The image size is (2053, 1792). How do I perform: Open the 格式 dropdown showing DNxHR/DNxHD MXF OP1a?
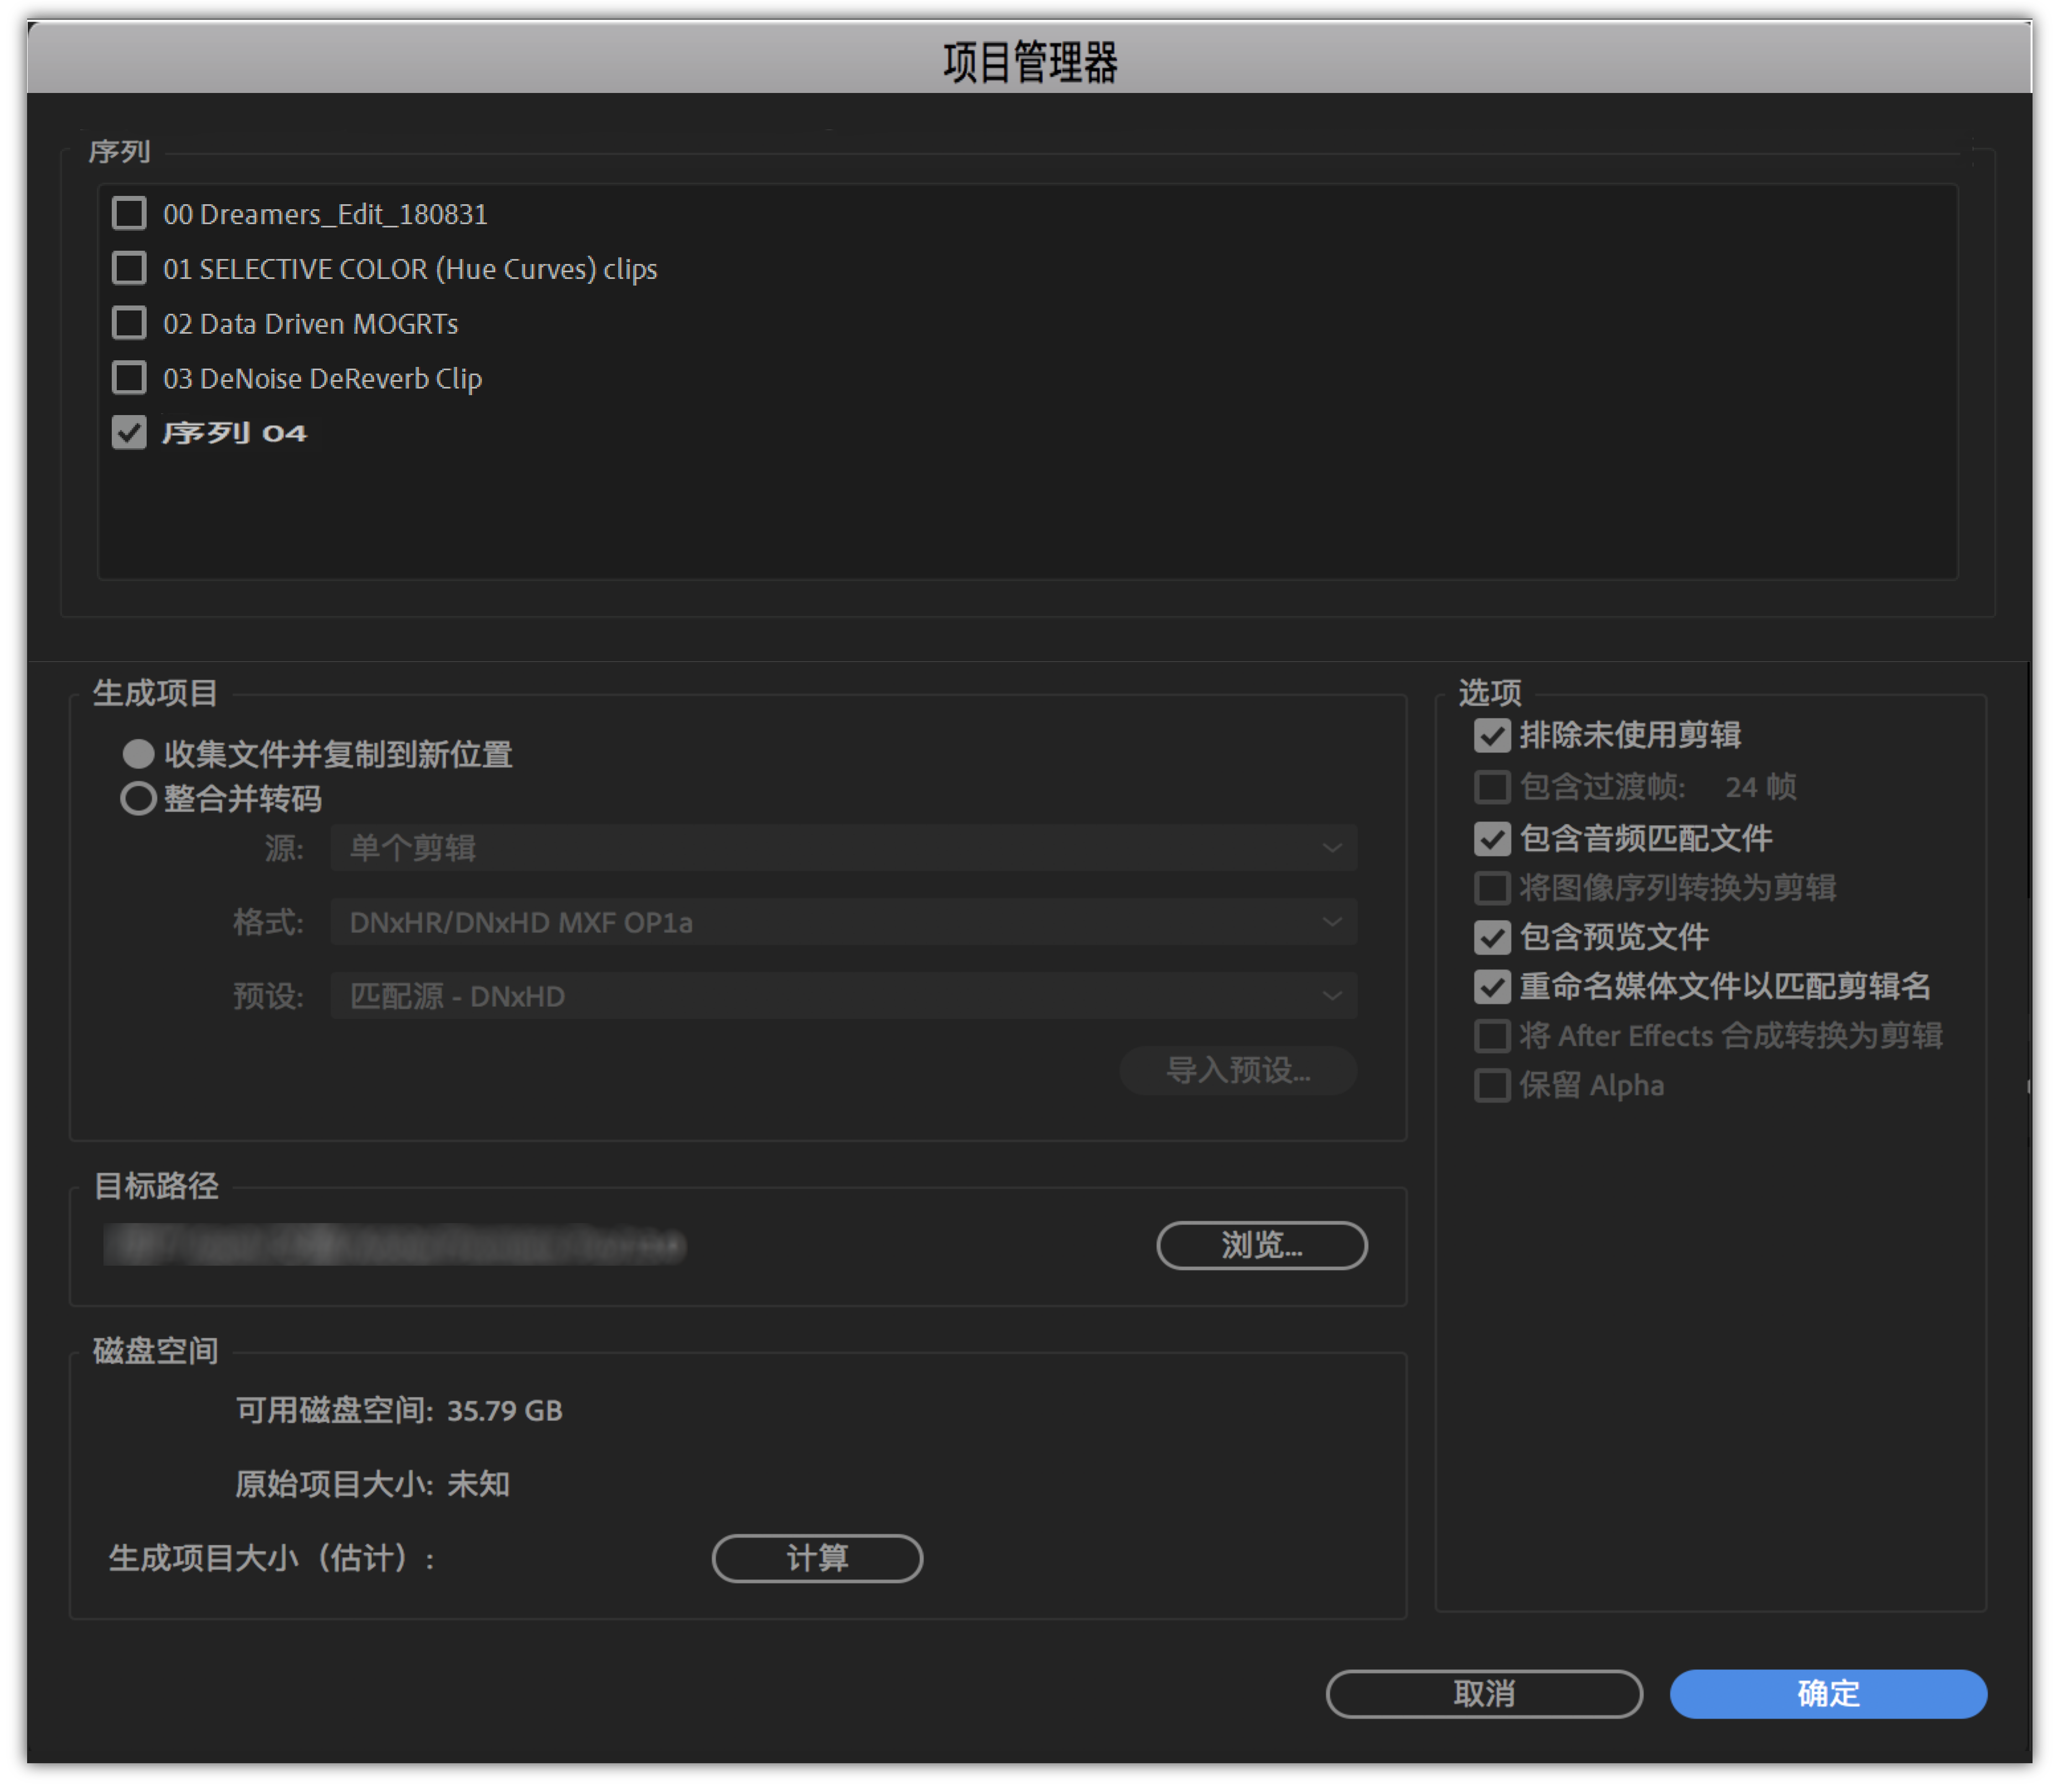(844, 922)
